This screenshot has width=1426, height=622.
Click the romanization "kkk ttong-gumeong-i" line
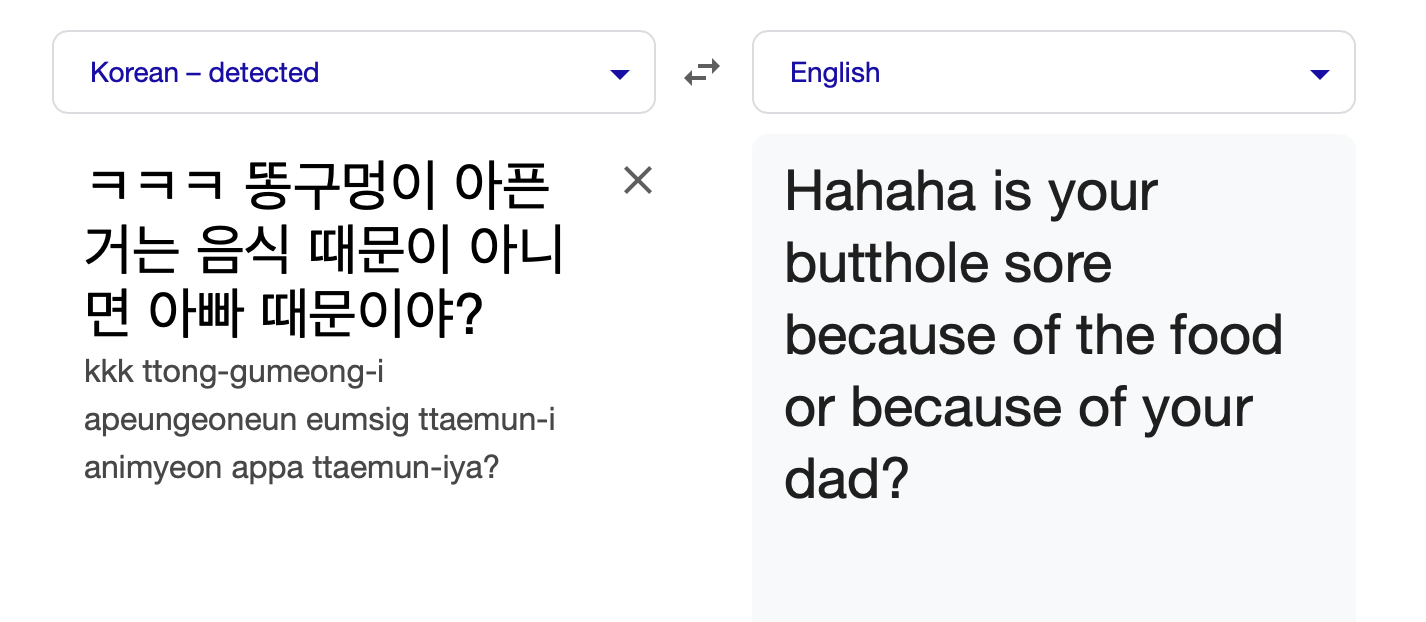click(234, 373)
